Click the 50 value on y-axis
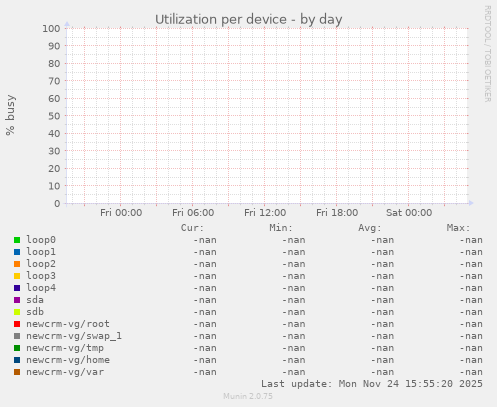Image resolution: width=497 pixels, height=407 pixels. pos(54,116)
